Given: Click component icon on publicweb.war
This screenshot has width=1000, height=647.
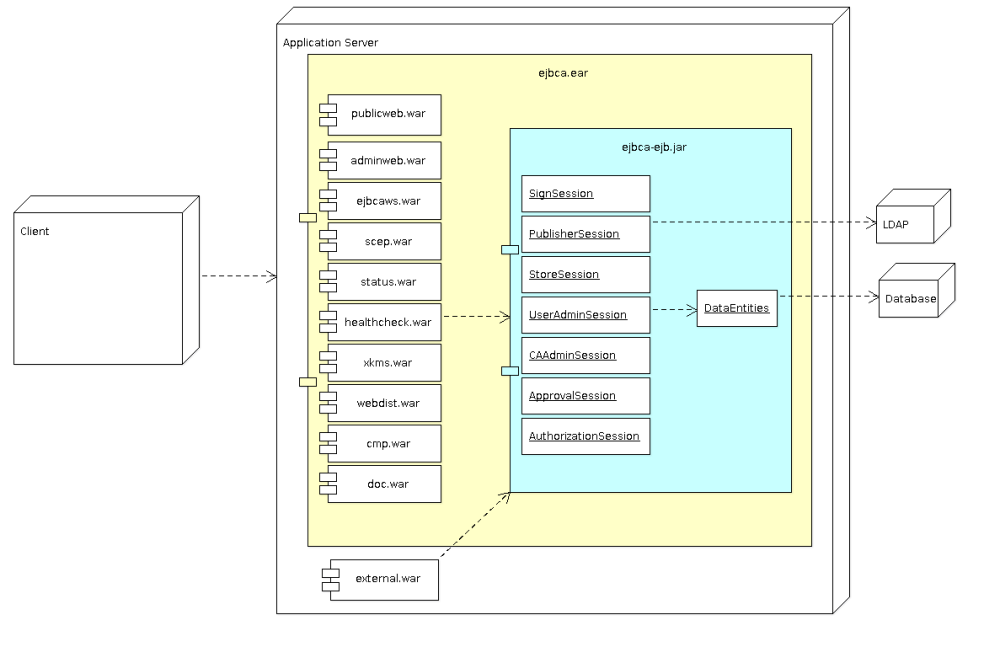Looking at the screenshot, I should [x=328, y=115].
